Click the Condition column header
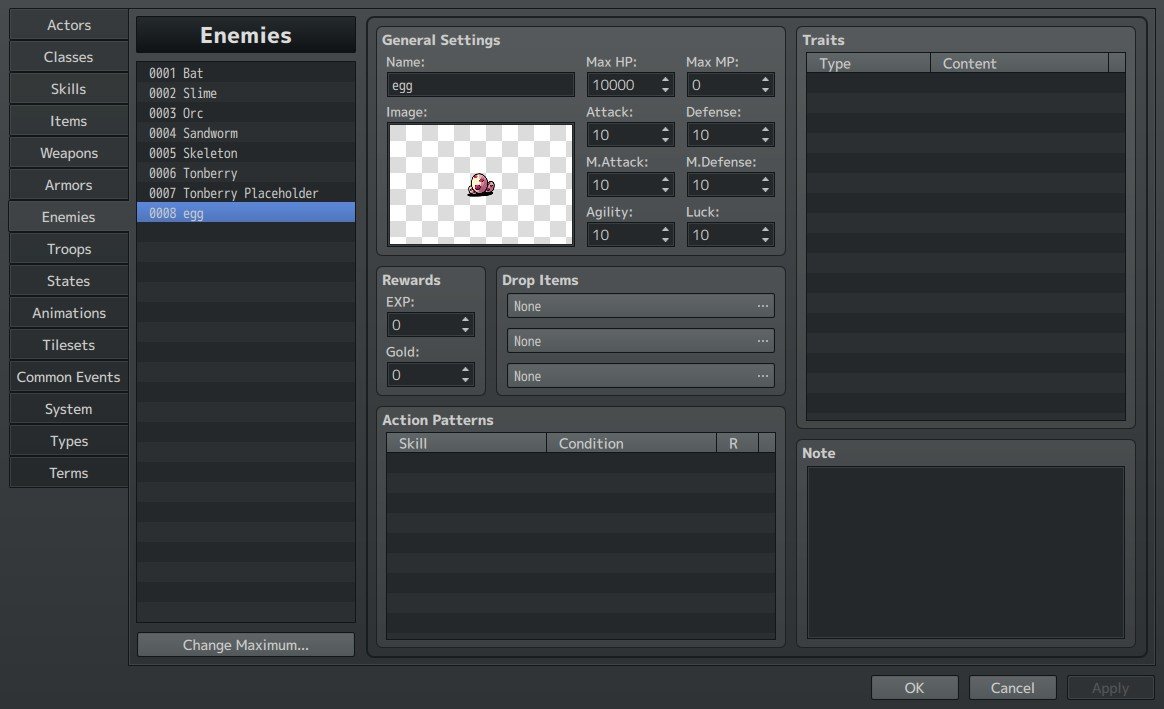The height and width of the screenshot is (709, 1164). 631,442
